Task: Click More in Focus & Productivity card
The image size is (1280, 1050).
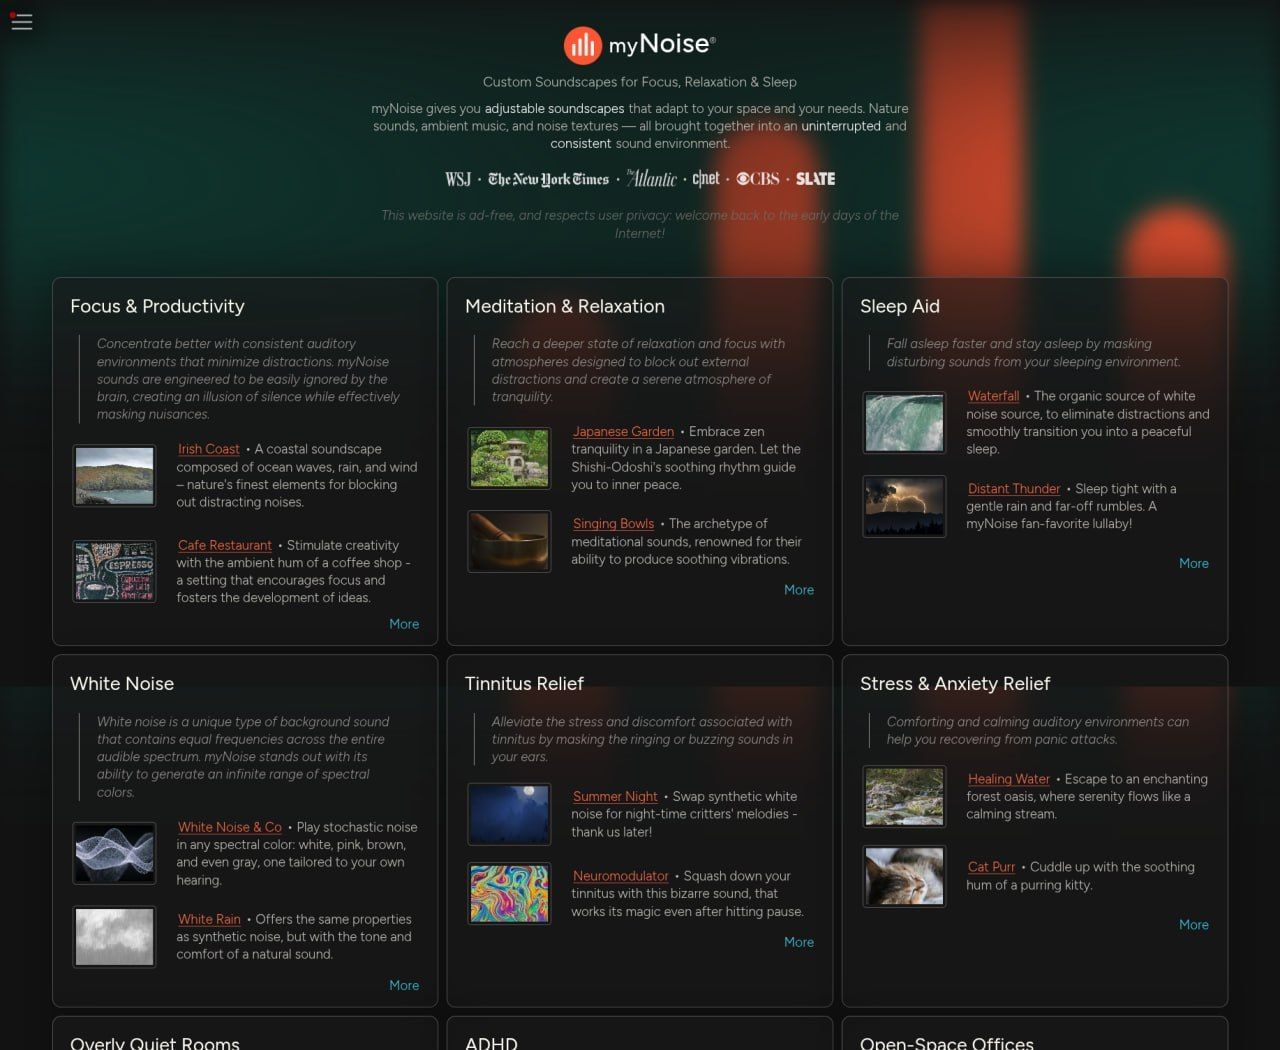Action: 404,624
